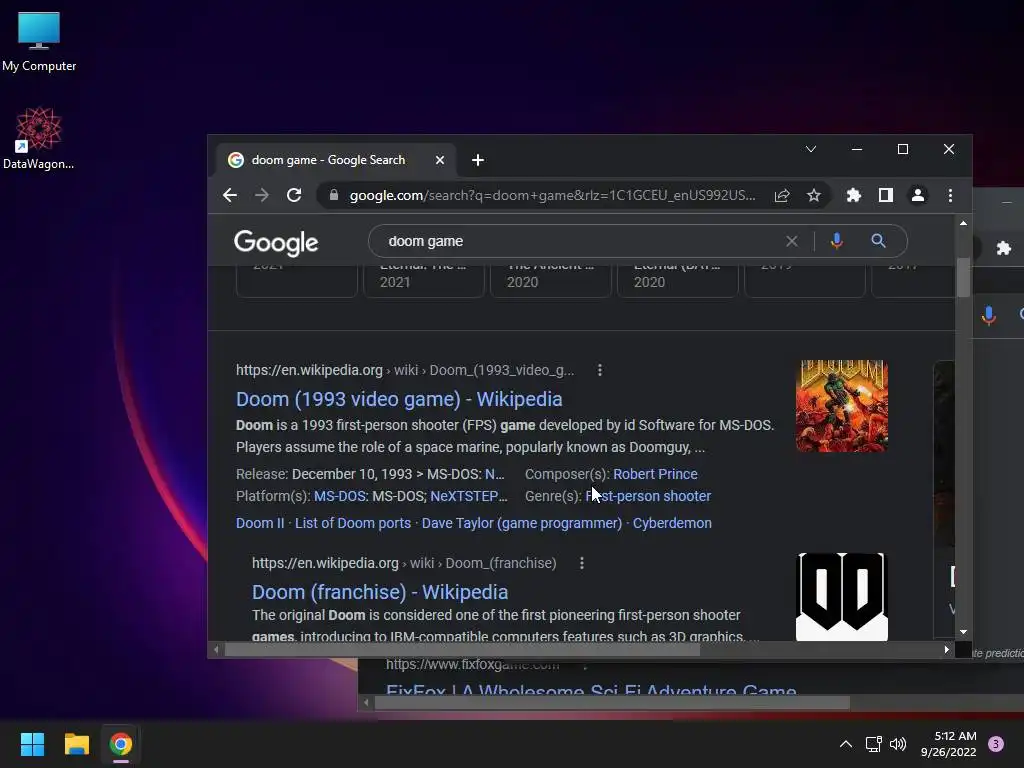Open Extensions puzzle icon in the background window

pos(1004,248)
